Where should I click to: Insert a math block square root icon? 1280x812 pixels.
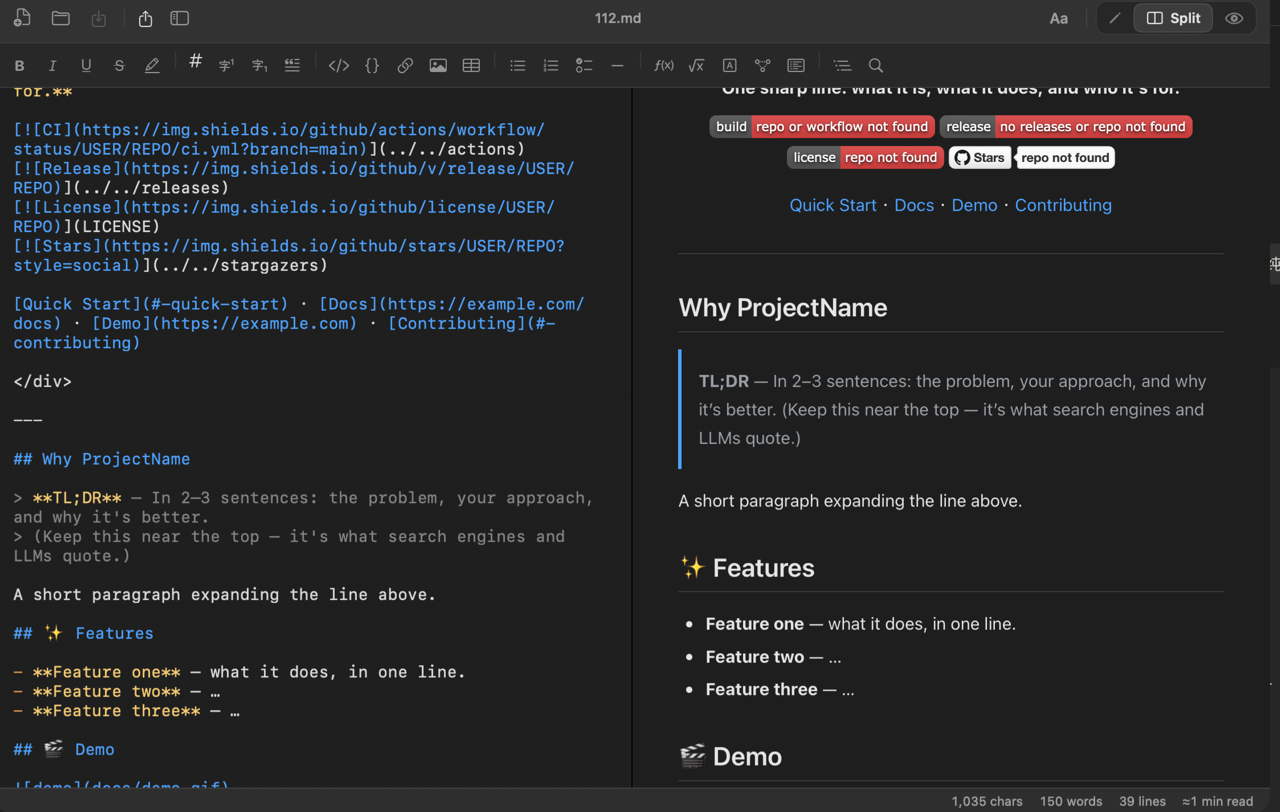point(696,65)
